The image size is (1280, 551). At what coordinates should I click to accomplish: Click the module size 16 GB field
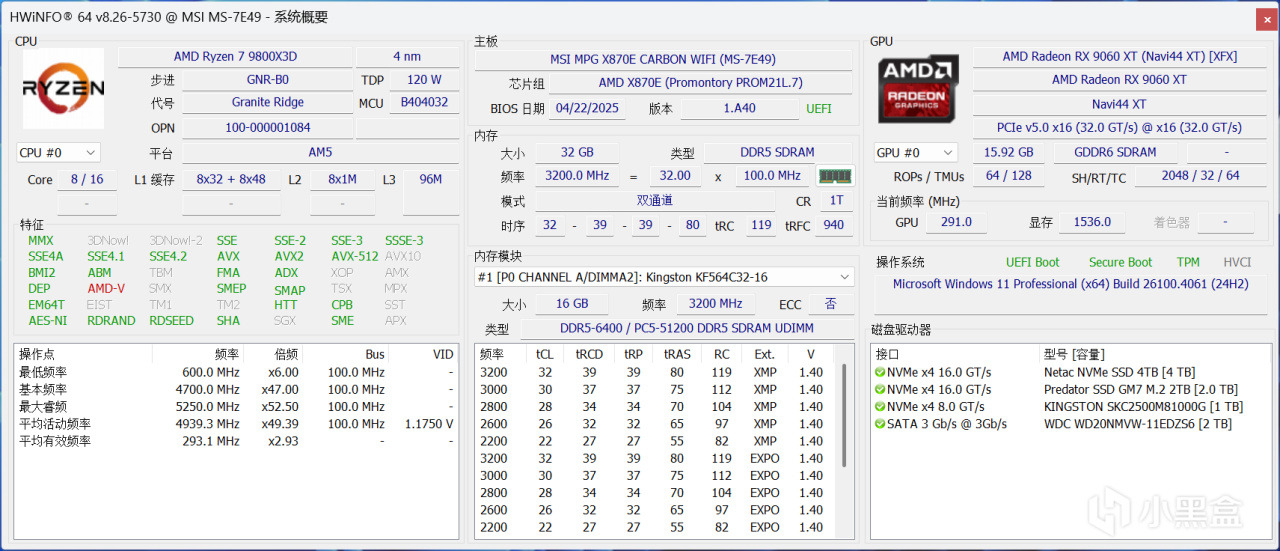pyautogui.click(x=573, y=304)
